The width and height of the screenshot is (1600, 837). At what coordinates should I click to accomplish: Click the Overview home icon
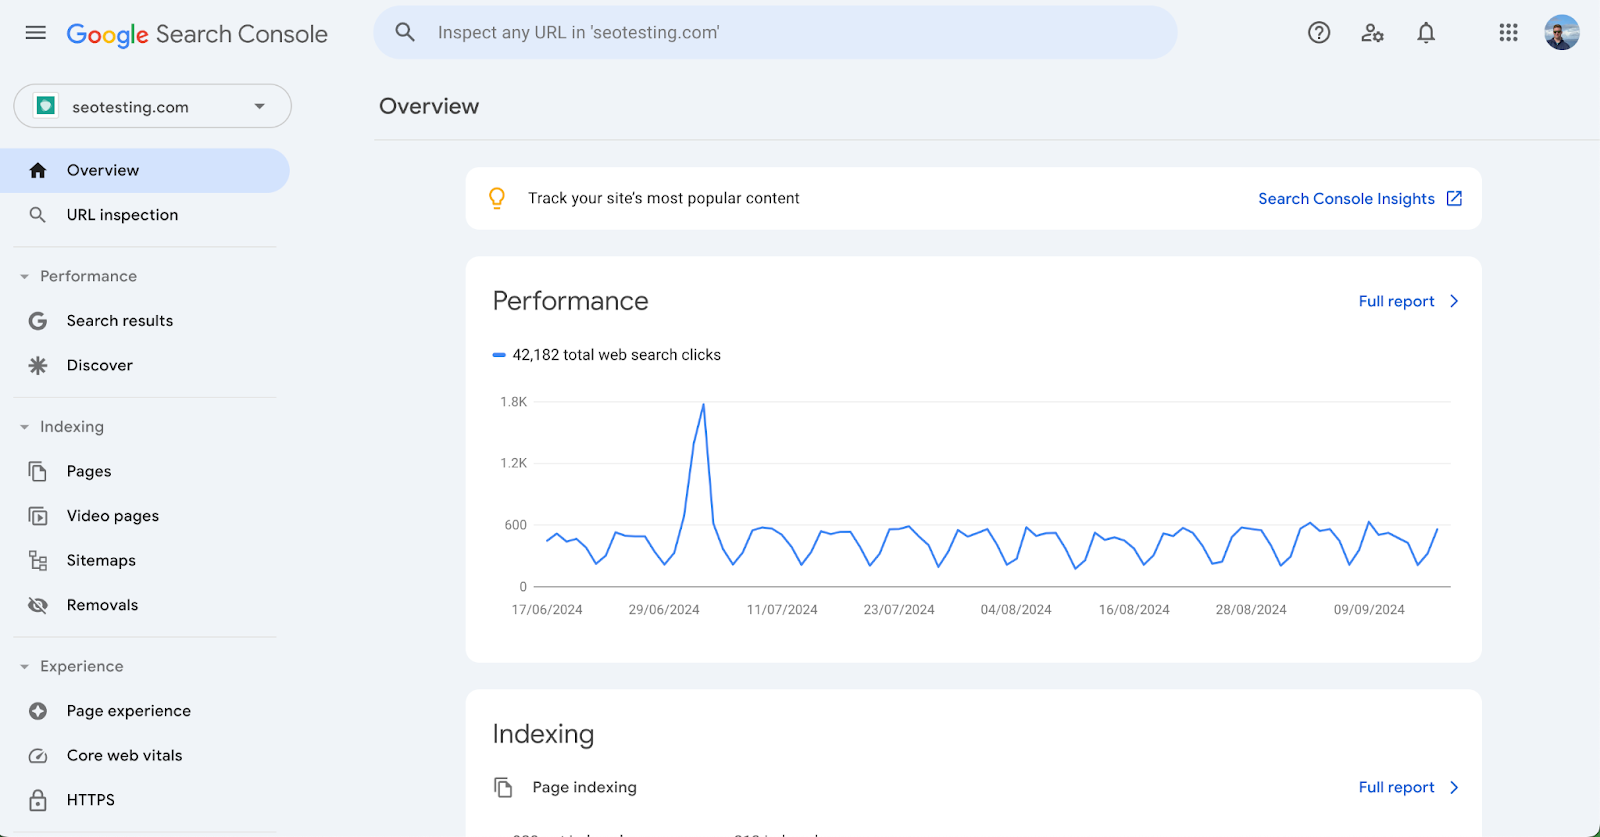(38, 171)
